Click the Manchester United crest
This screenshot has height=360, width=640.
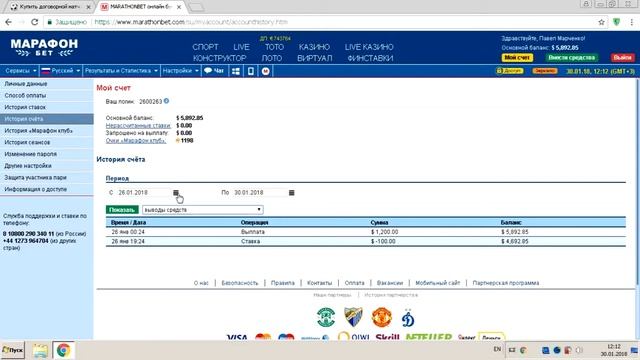(x=382, y=317)
